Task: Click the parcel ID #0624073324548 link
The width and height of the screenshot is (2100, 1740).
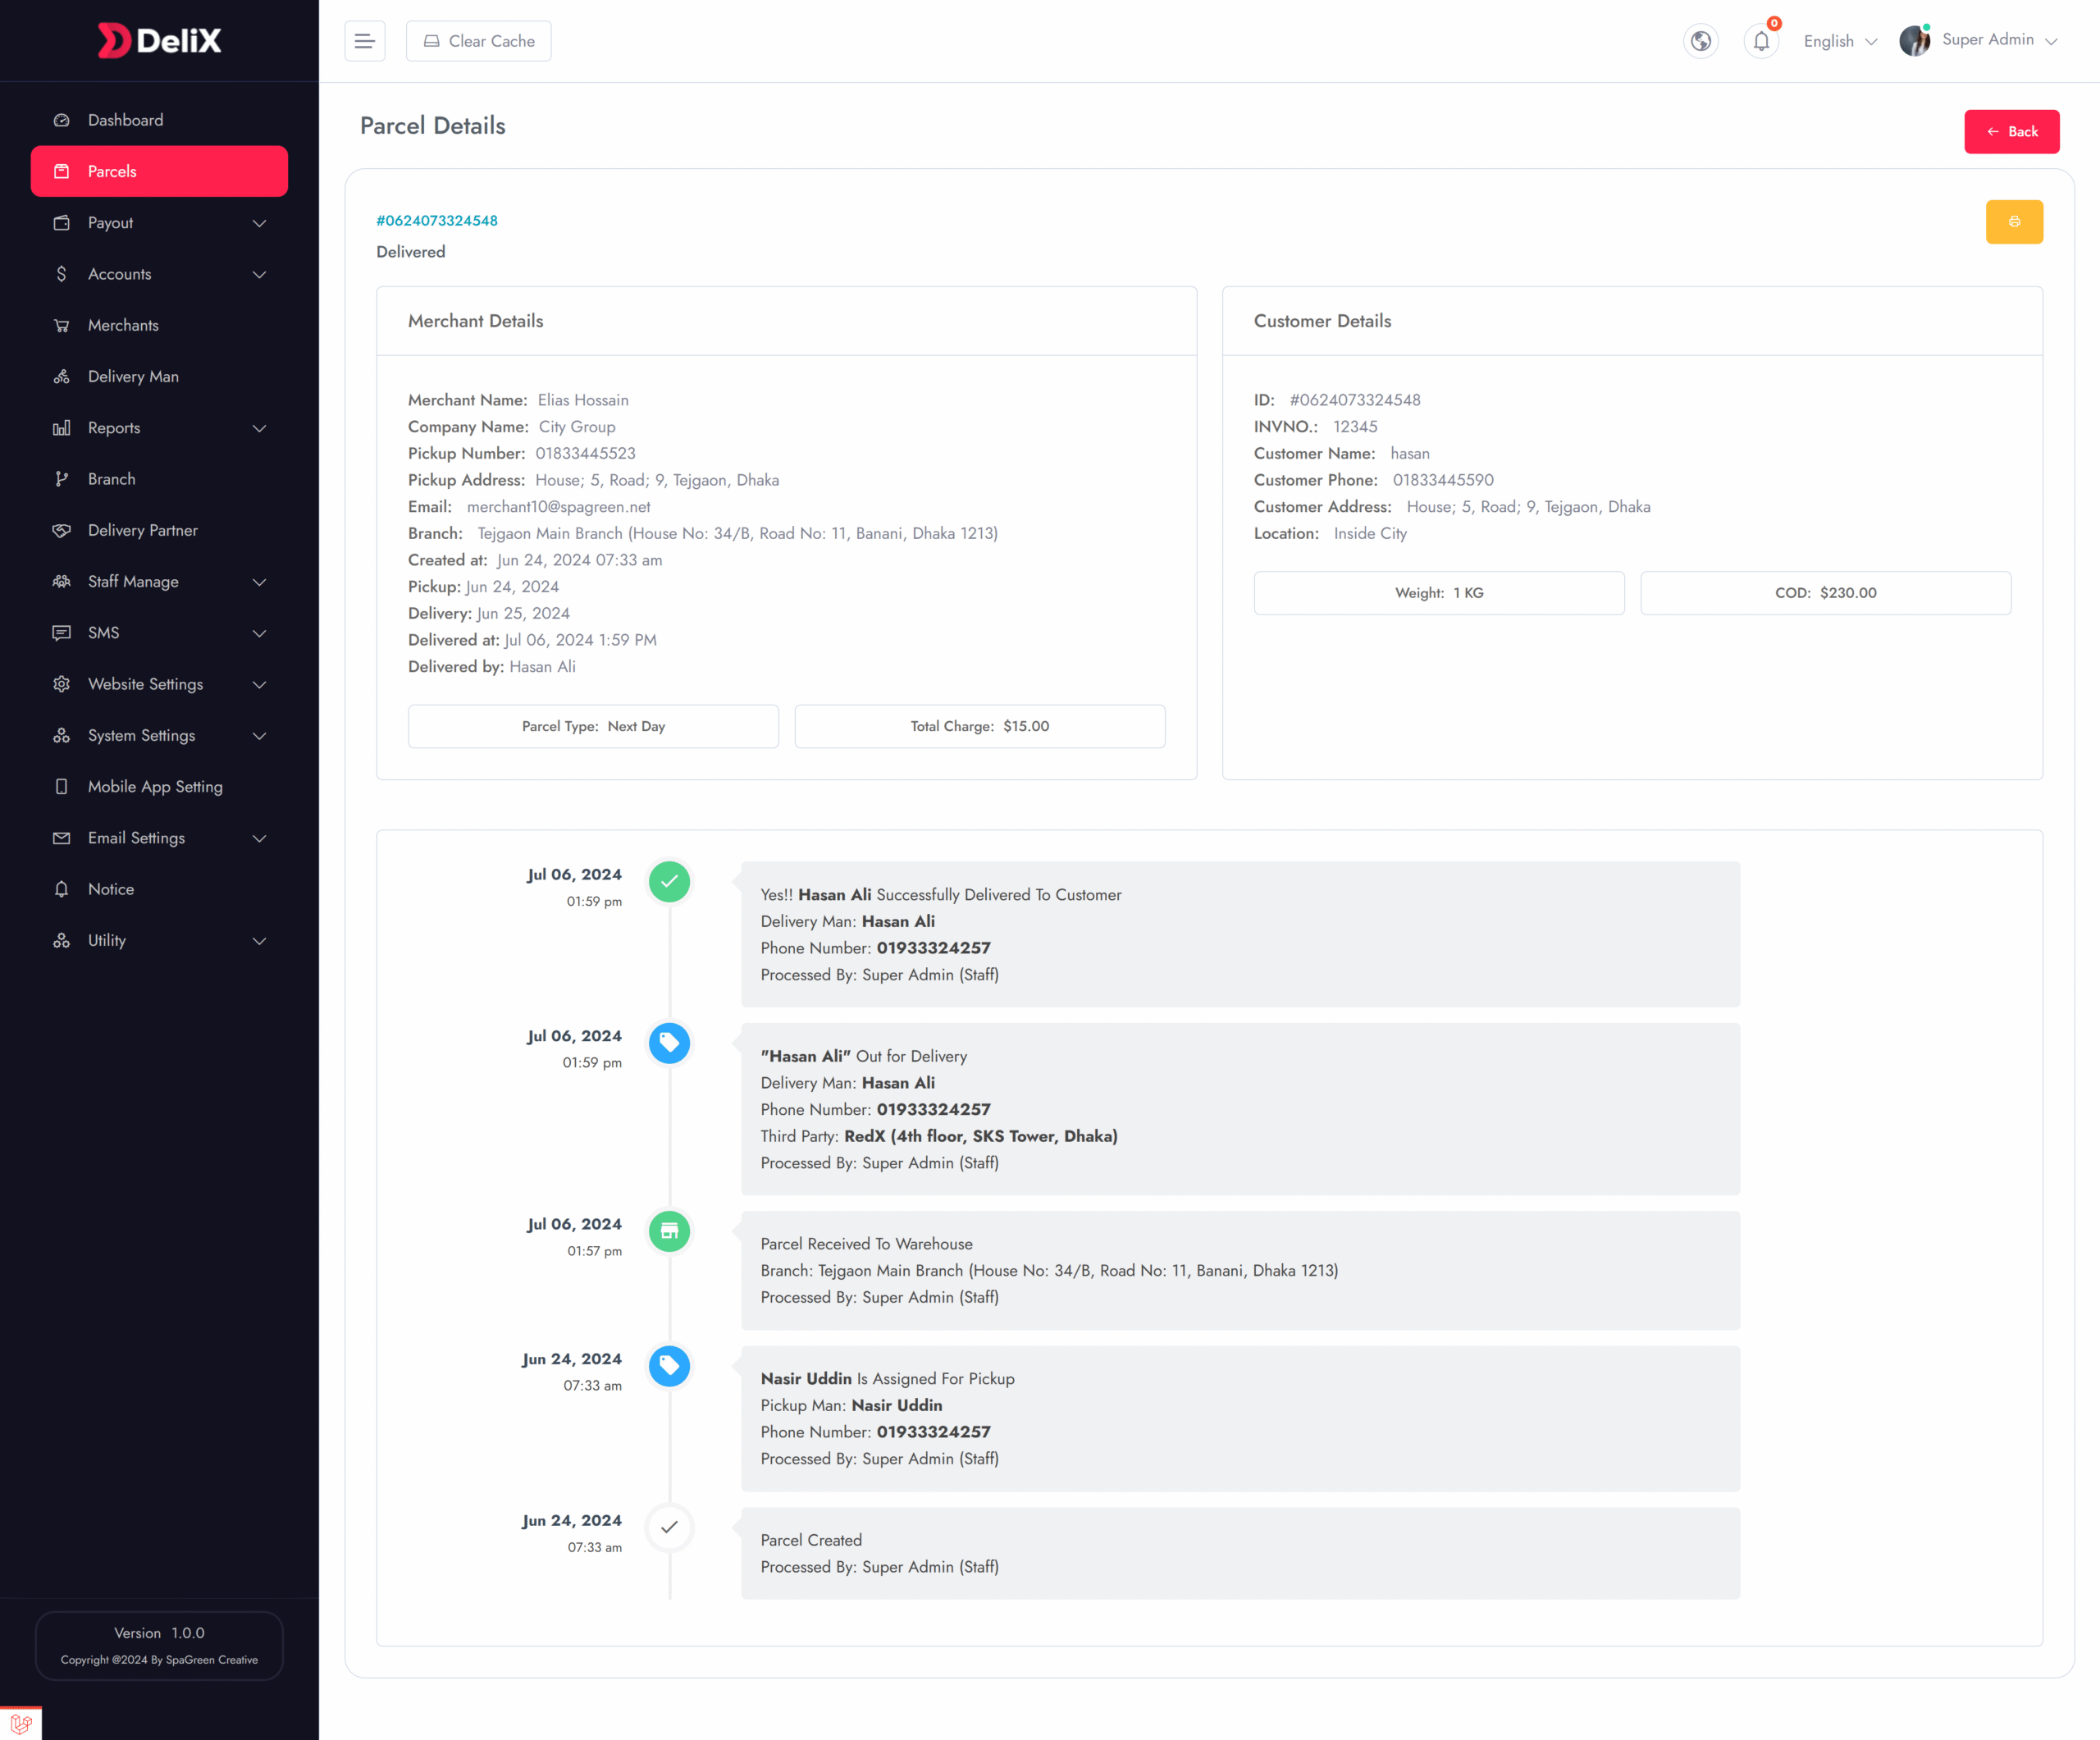Action: (x=436, y=221)
